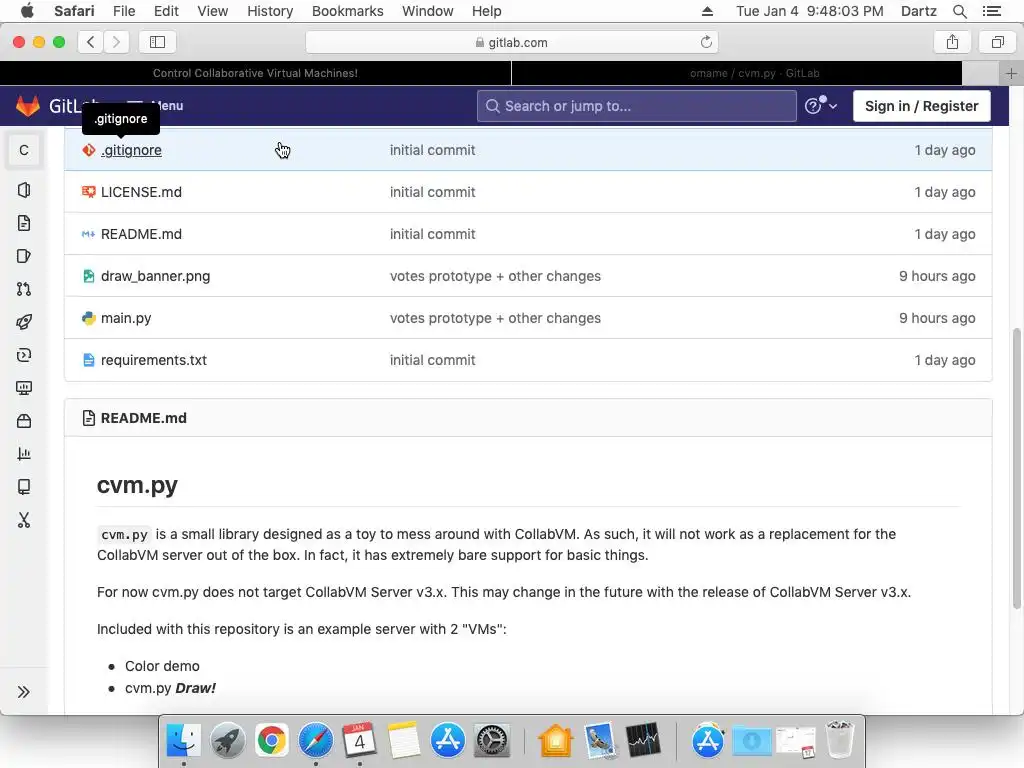Open 'votes prototype + other changes' on main.py row
1024x768 pixels.
pyautogui.click(x=495, y=318)
